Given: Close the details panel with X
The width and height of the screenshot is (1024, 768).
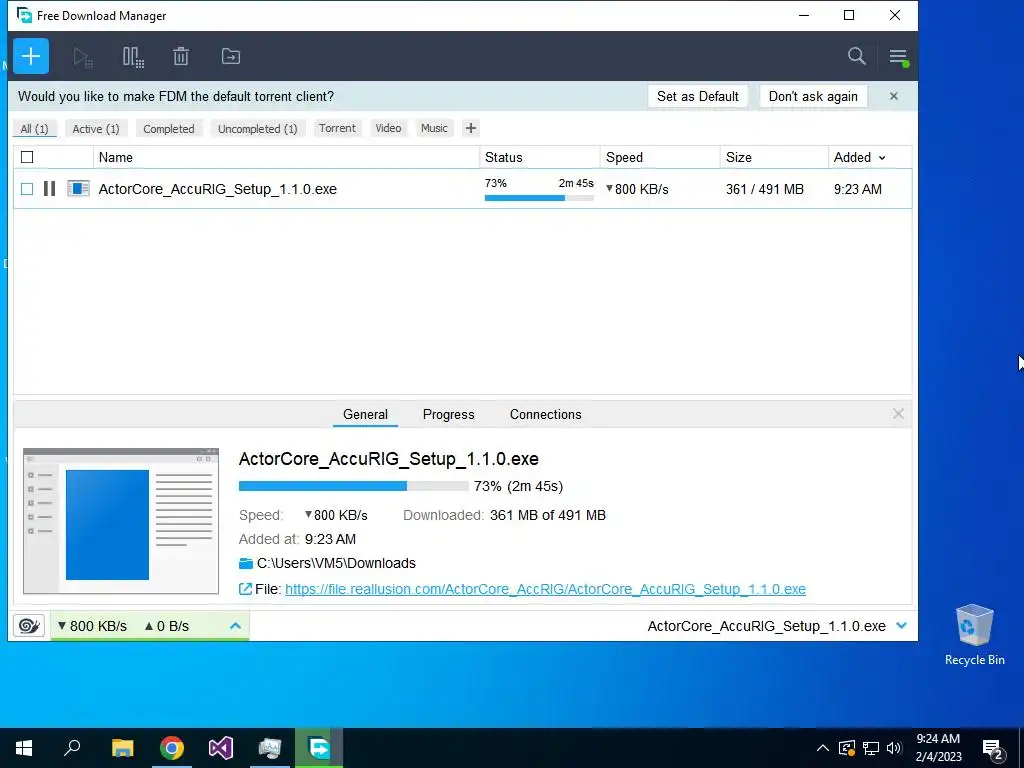Looking at the screenshot, I should click(898, 414).
